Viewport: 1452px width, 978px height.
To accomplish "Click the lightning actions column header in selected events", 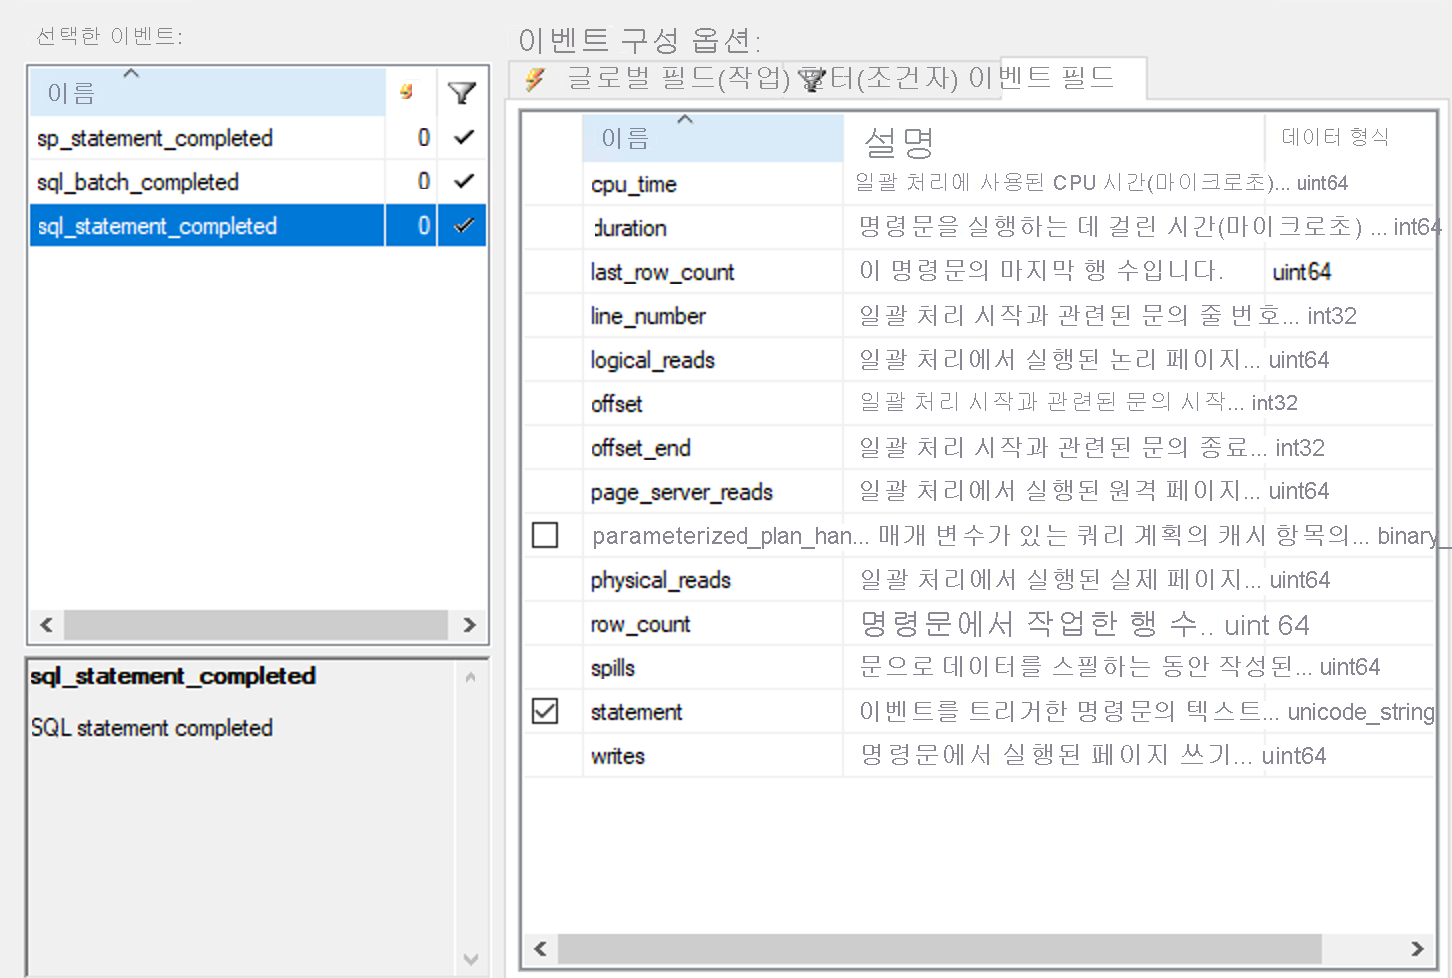I will (x=407, y=92).
